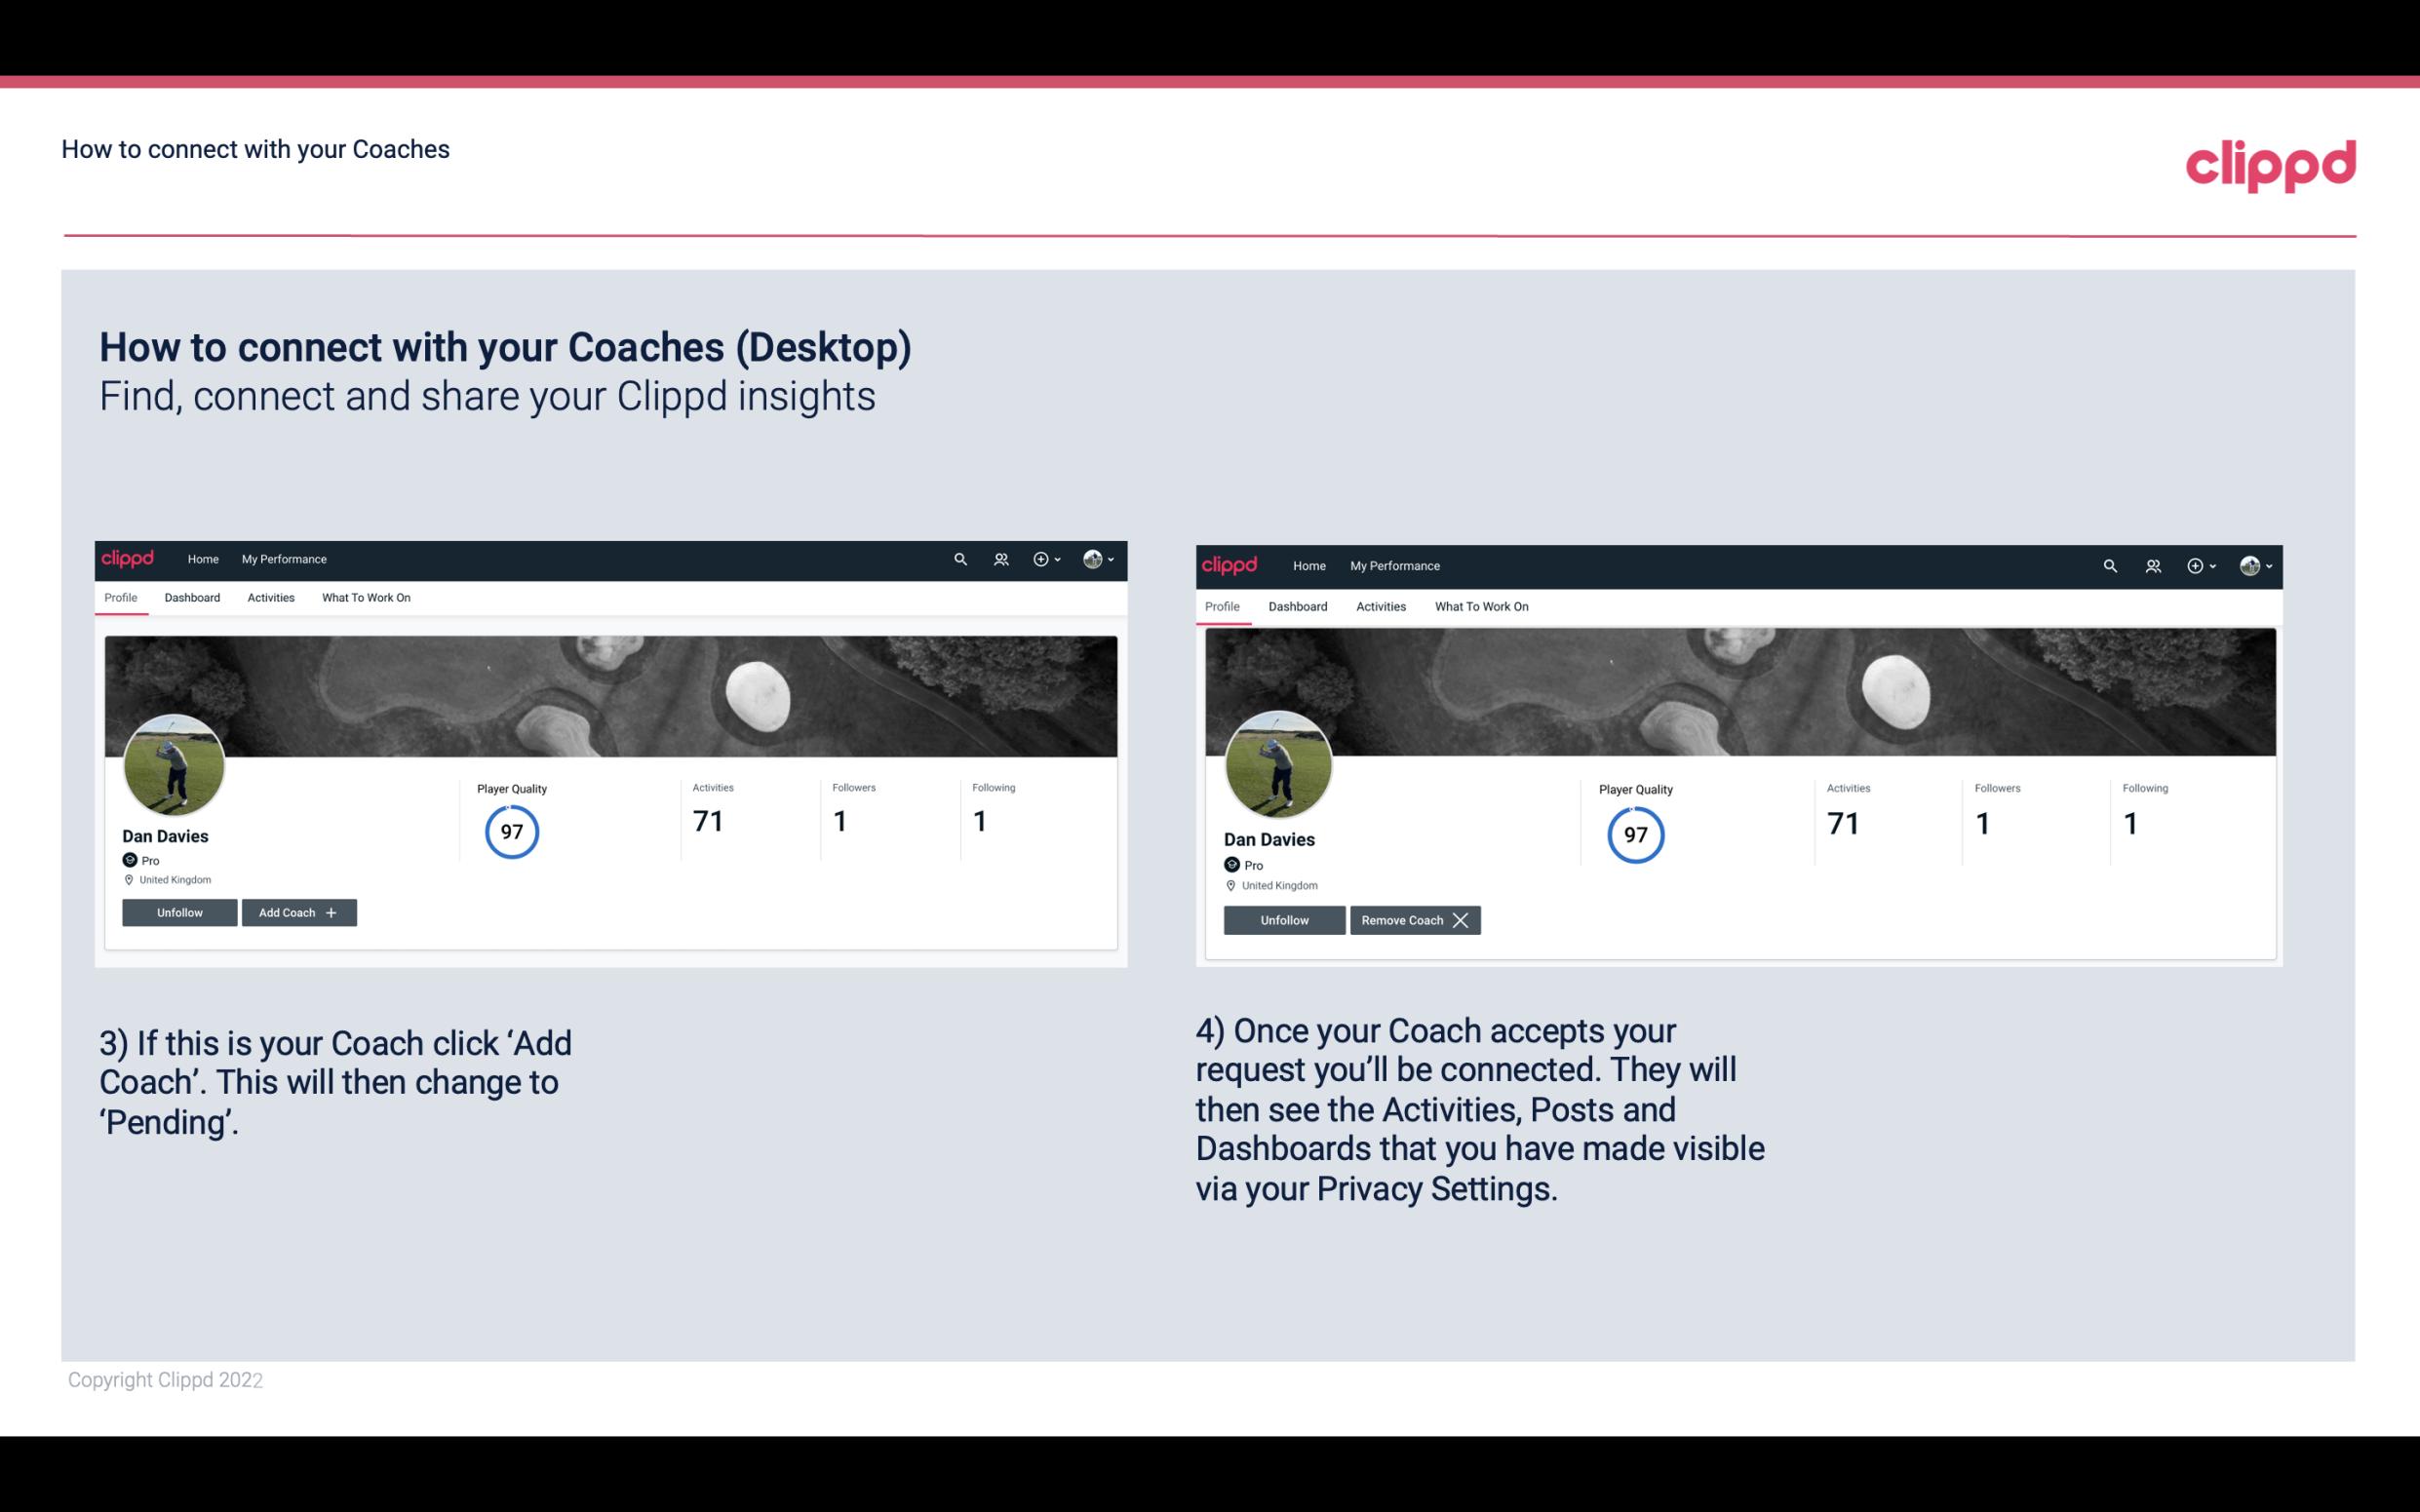Click 'Remove Coach' button on connected profile
Image resolution: width=2420 pixels, height=1512 pixels.
click(1413, 918)
